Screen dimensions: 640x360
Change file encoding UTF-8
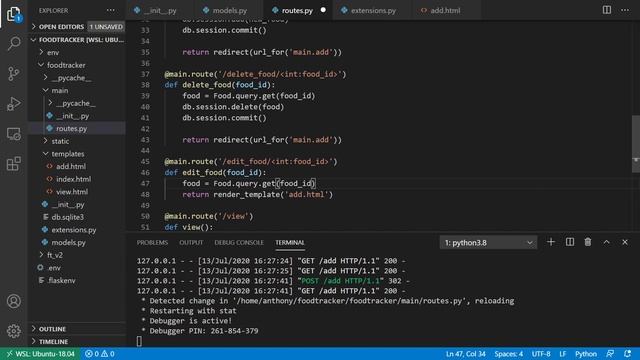[541, 354]
